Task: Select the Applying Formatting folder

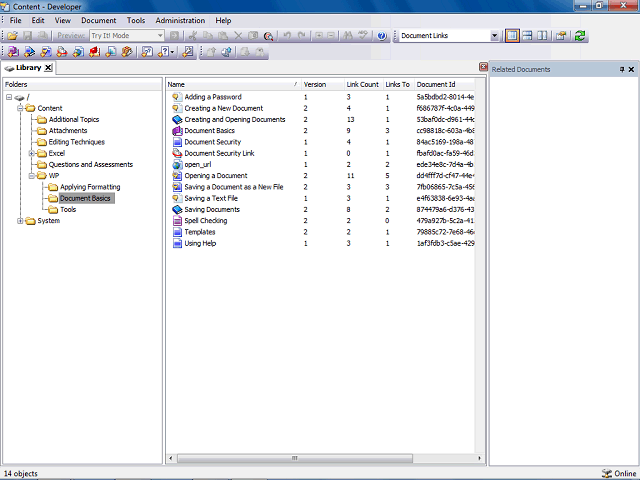Action: (x=90, y=187)
